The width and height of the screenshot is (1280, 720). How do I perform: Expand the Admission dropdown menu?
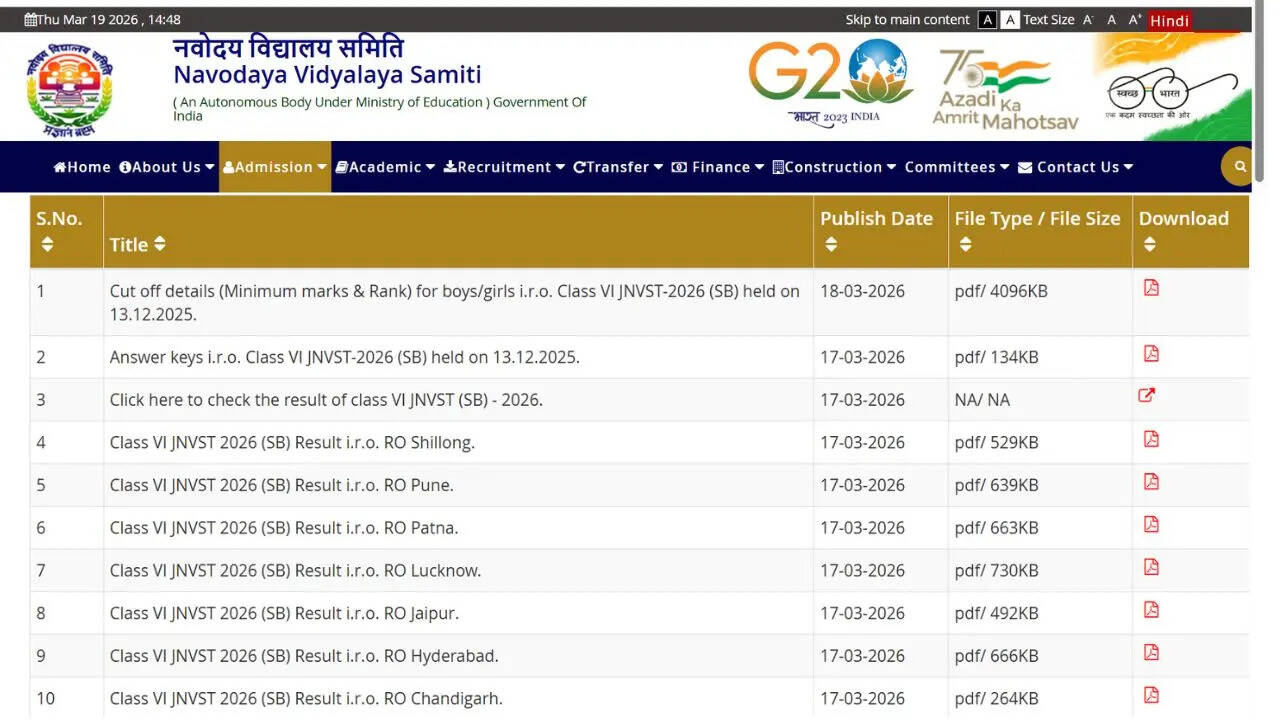275,167
